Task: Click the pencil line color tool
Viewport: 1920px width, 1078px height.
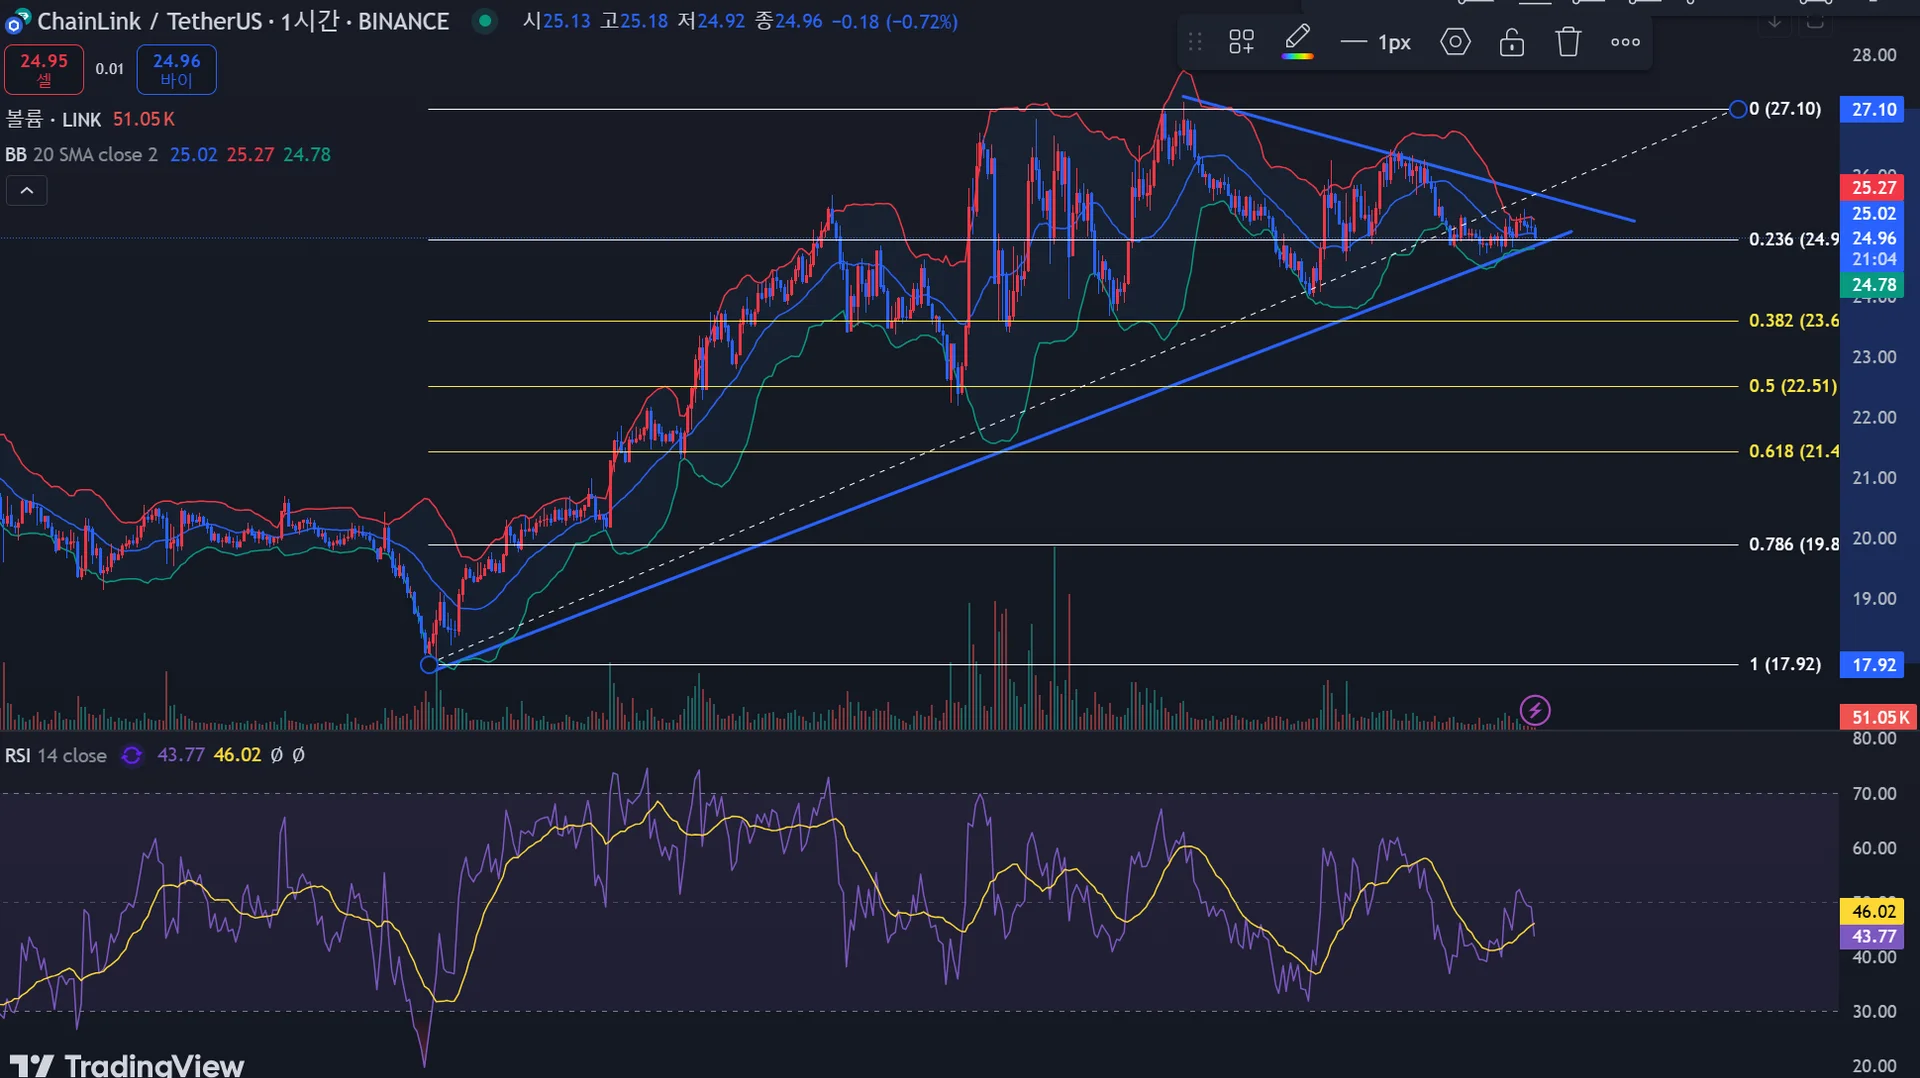Action: [x=1297, y=42]
